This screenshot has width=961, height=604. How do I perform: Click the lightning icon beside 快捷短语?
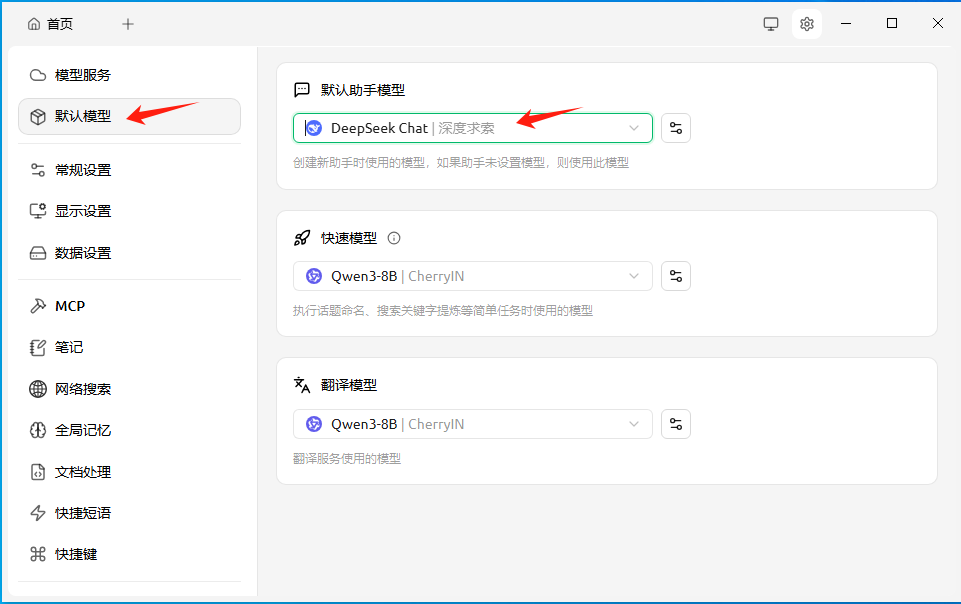tap(37, 513)
